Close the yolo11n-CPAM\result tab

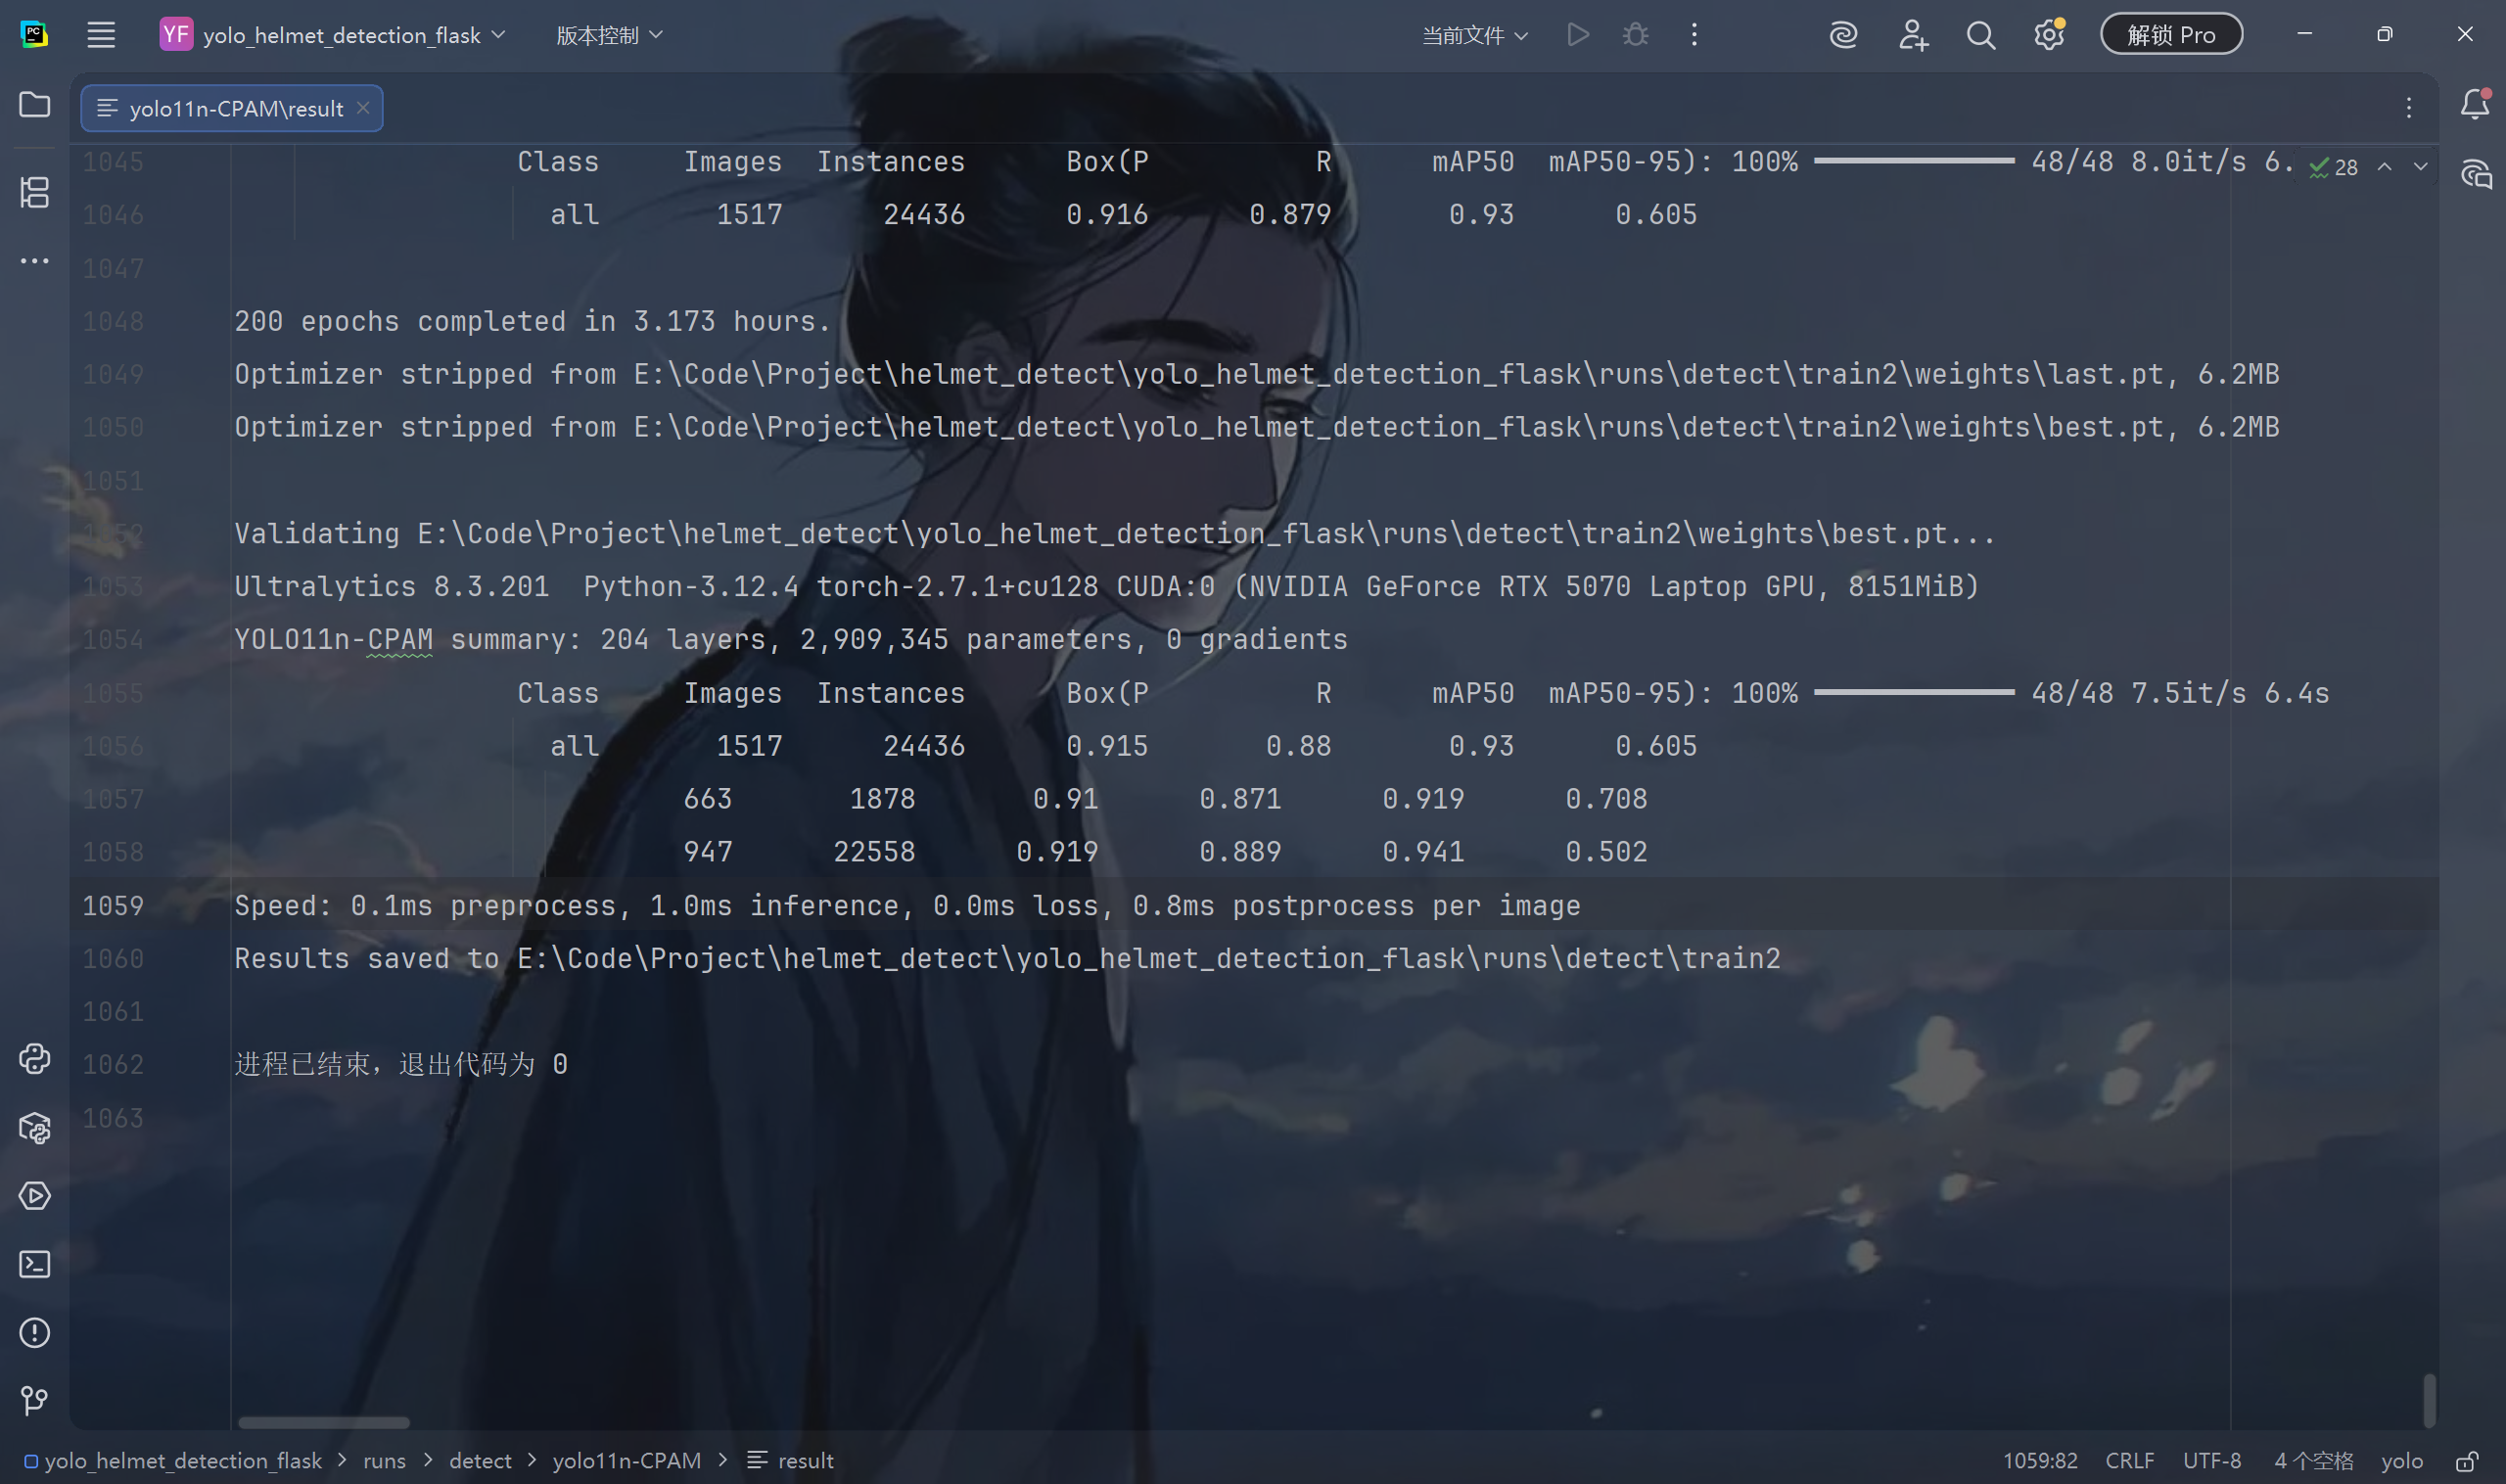[x=363, y=107]
